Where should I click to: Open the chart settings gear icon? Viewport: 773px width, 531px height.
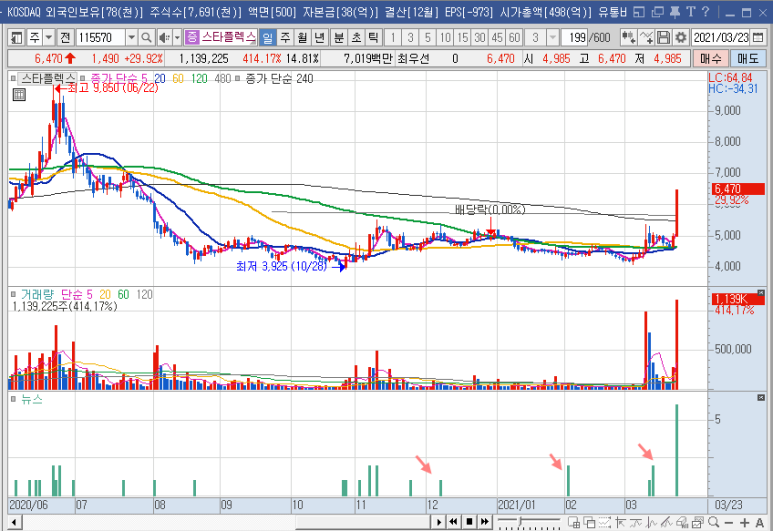click(x=681, y=37)
